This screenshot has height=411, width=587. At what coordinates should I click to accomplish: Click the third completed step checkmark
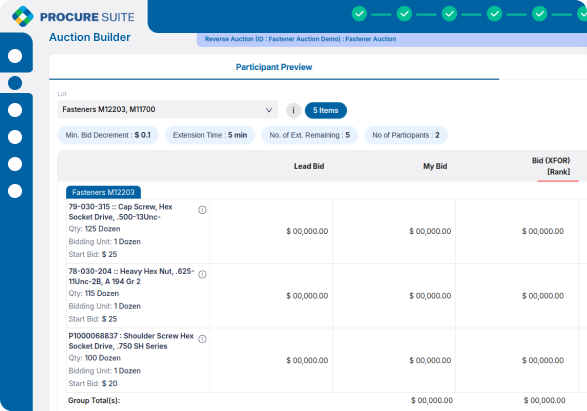coord(449,14)
